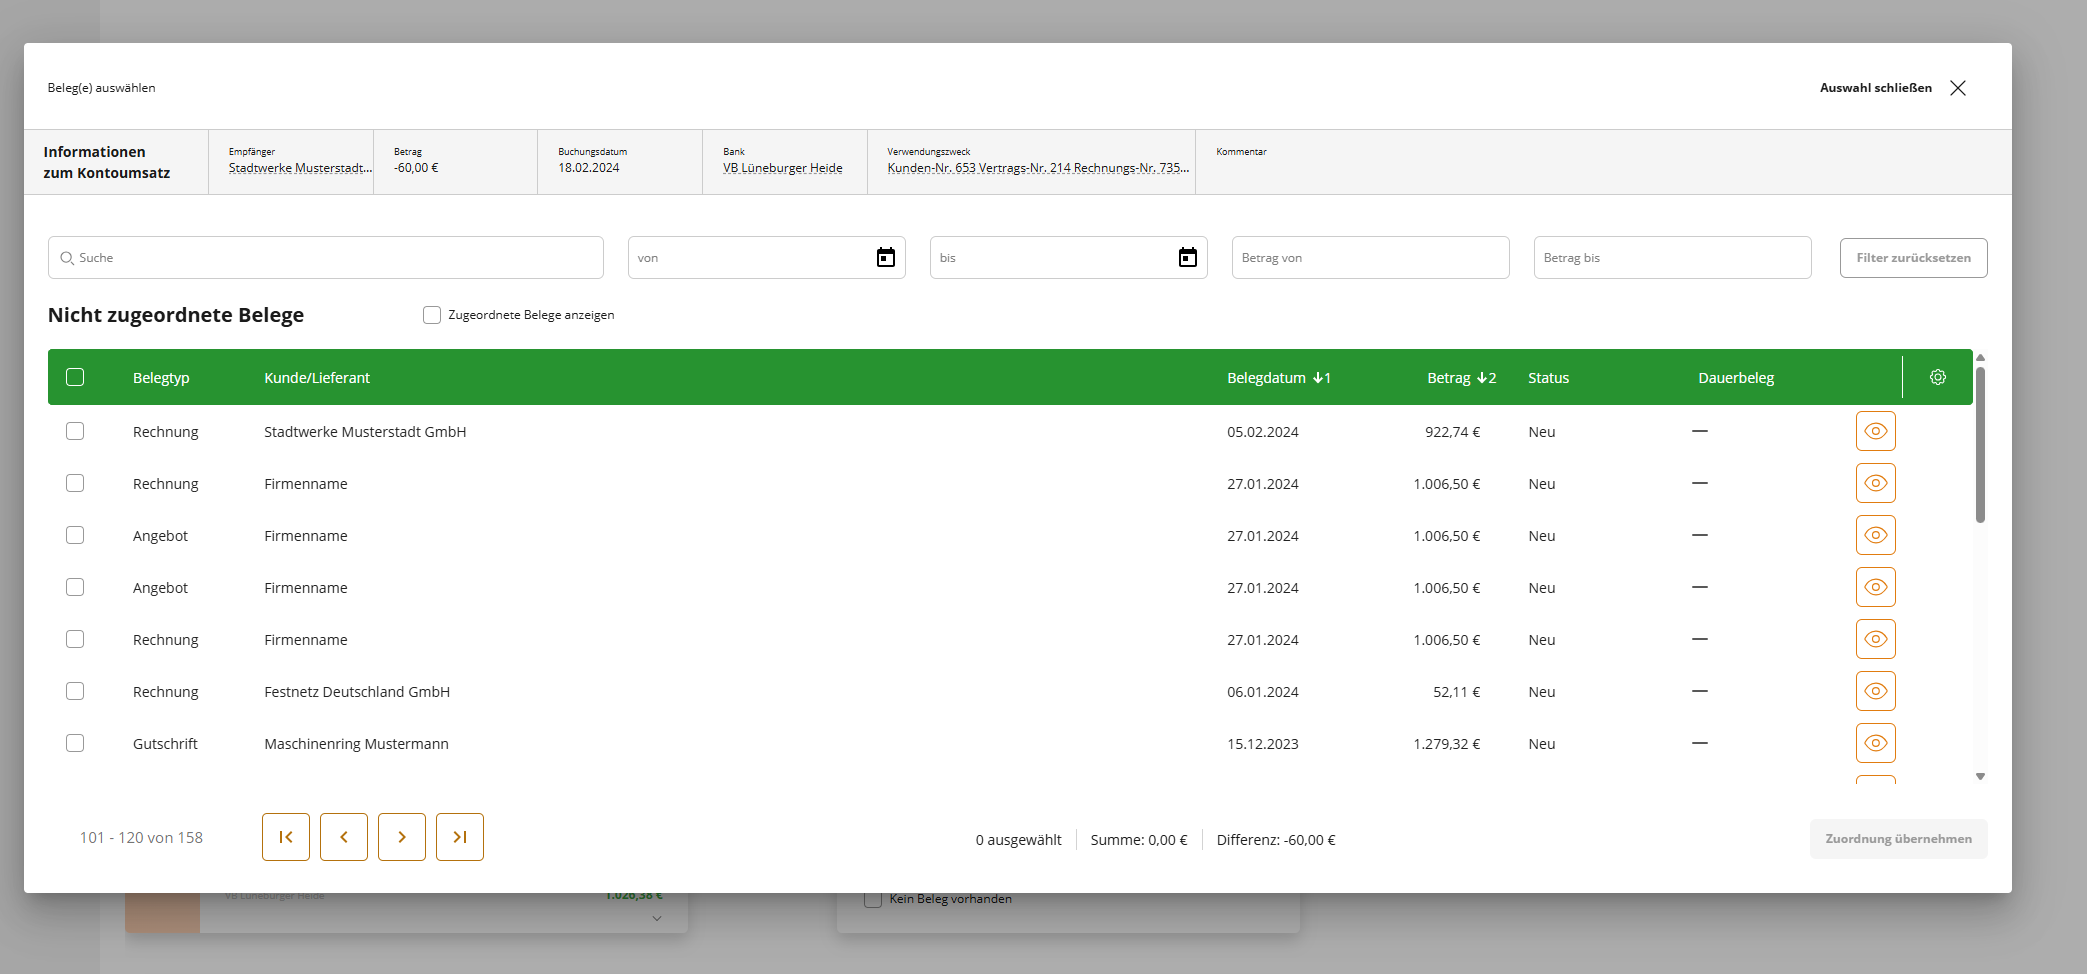
Task: Sort by Kunde/Lieferant column header
Action: click(317, 378)
